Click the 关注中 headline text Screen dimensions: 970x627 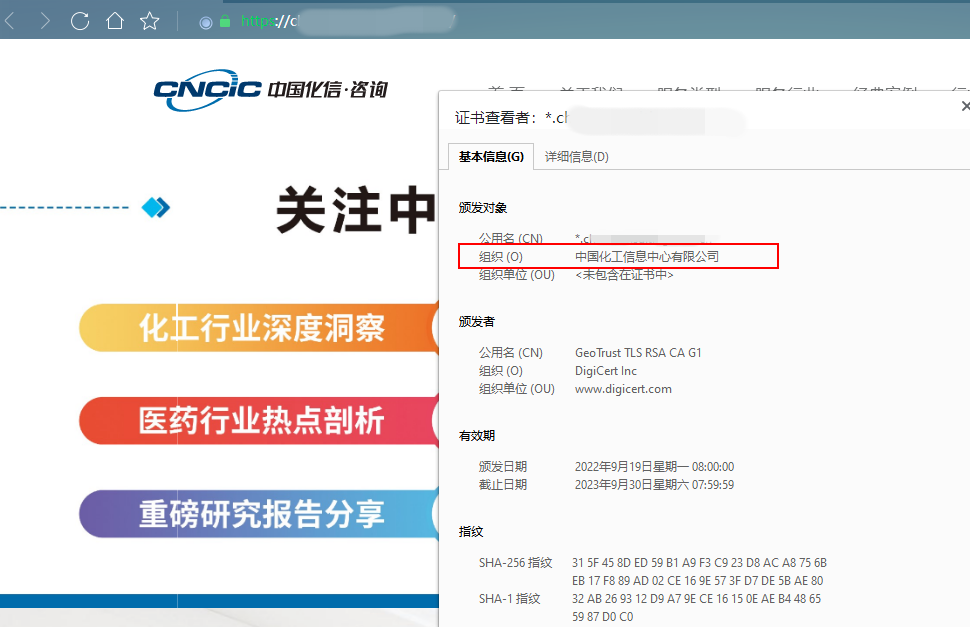[x=356, y=210]
